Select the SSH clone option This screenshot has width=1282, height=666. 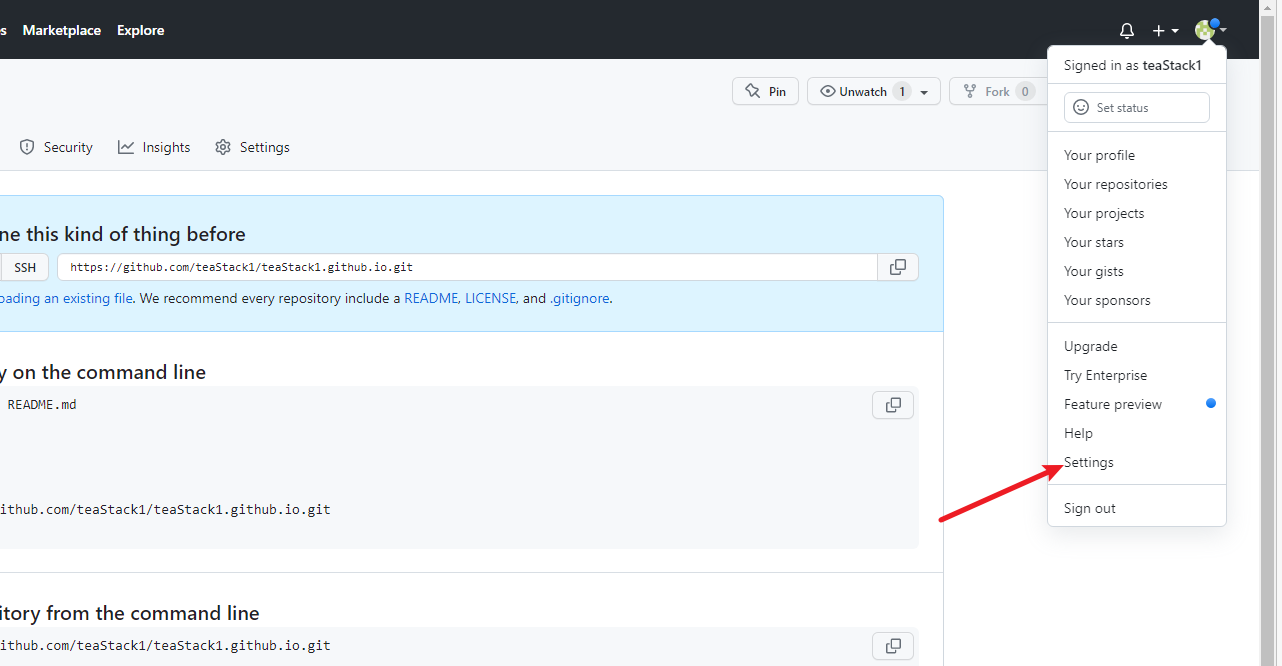(24, 267)
